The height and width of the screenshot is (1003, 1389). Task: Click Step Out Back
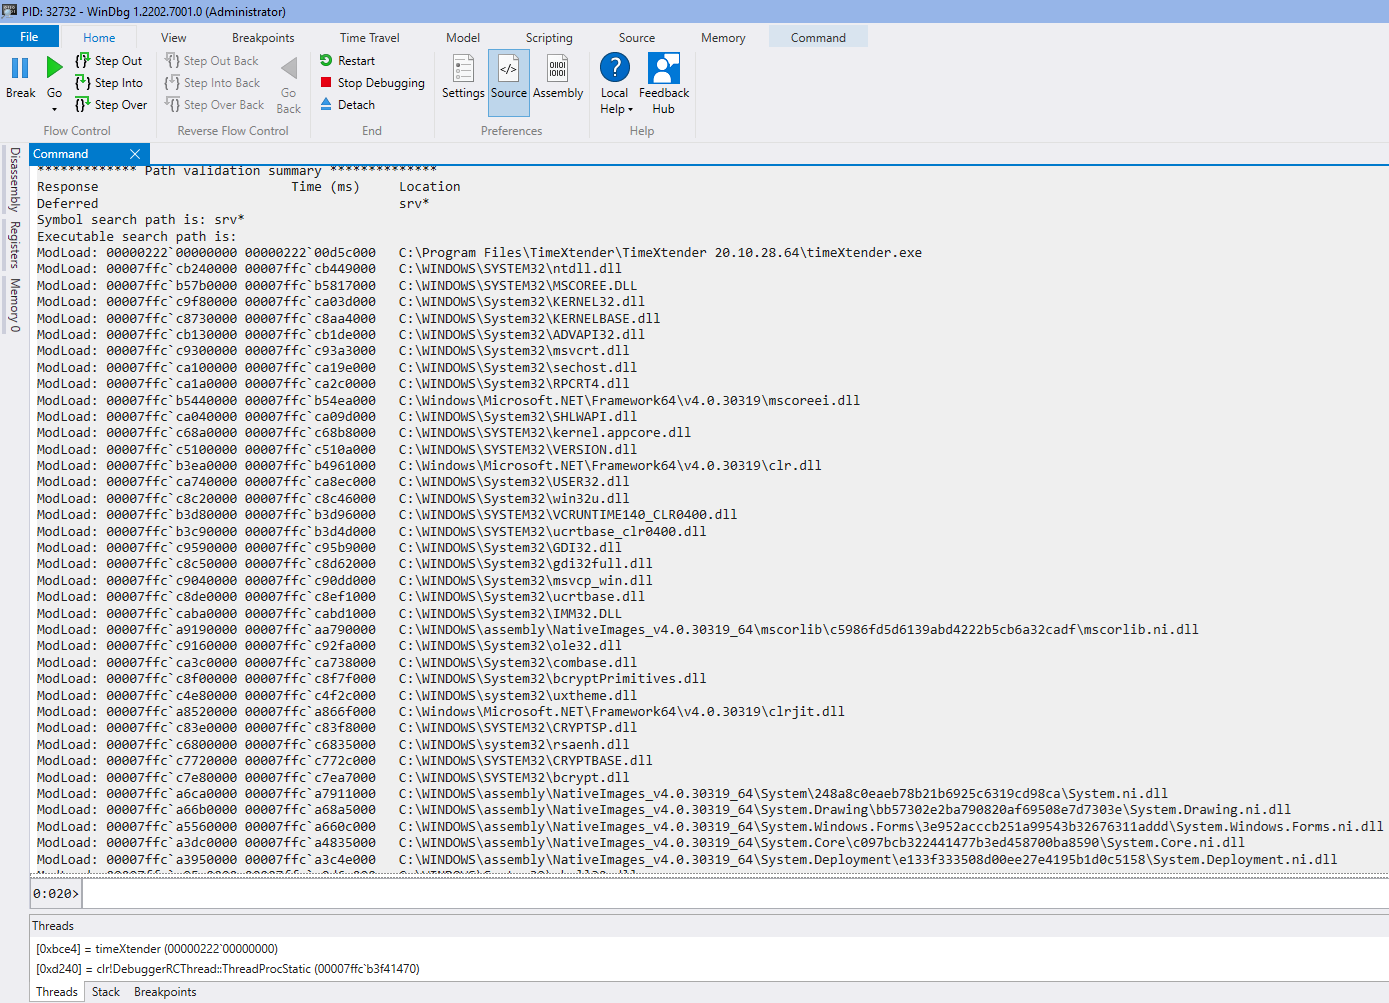pyautogui.click(x=212, y=61)
